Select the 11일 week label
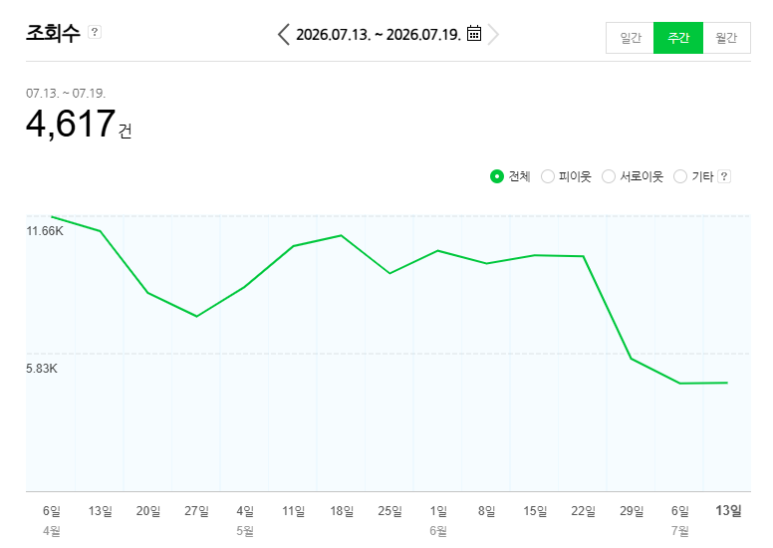Image resolution: width=773 pixels, height=548 pixels. pyautogui.click(x=293, y=511)
